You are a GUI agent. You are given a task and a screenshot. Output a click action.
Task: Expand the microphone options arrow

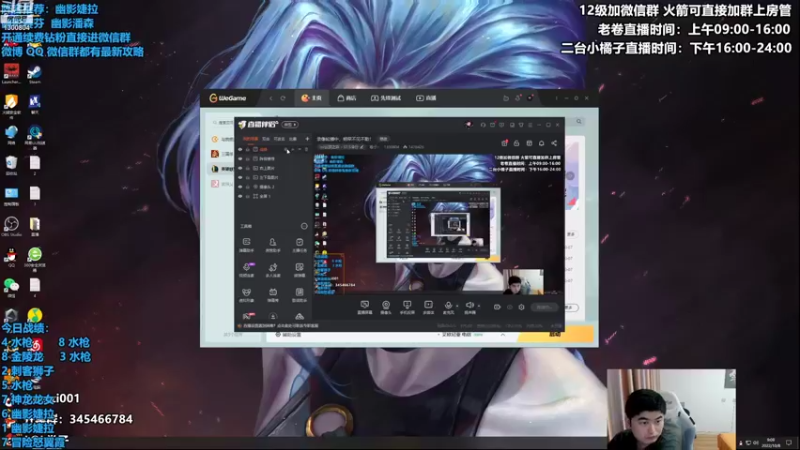[x=457, y=306]
